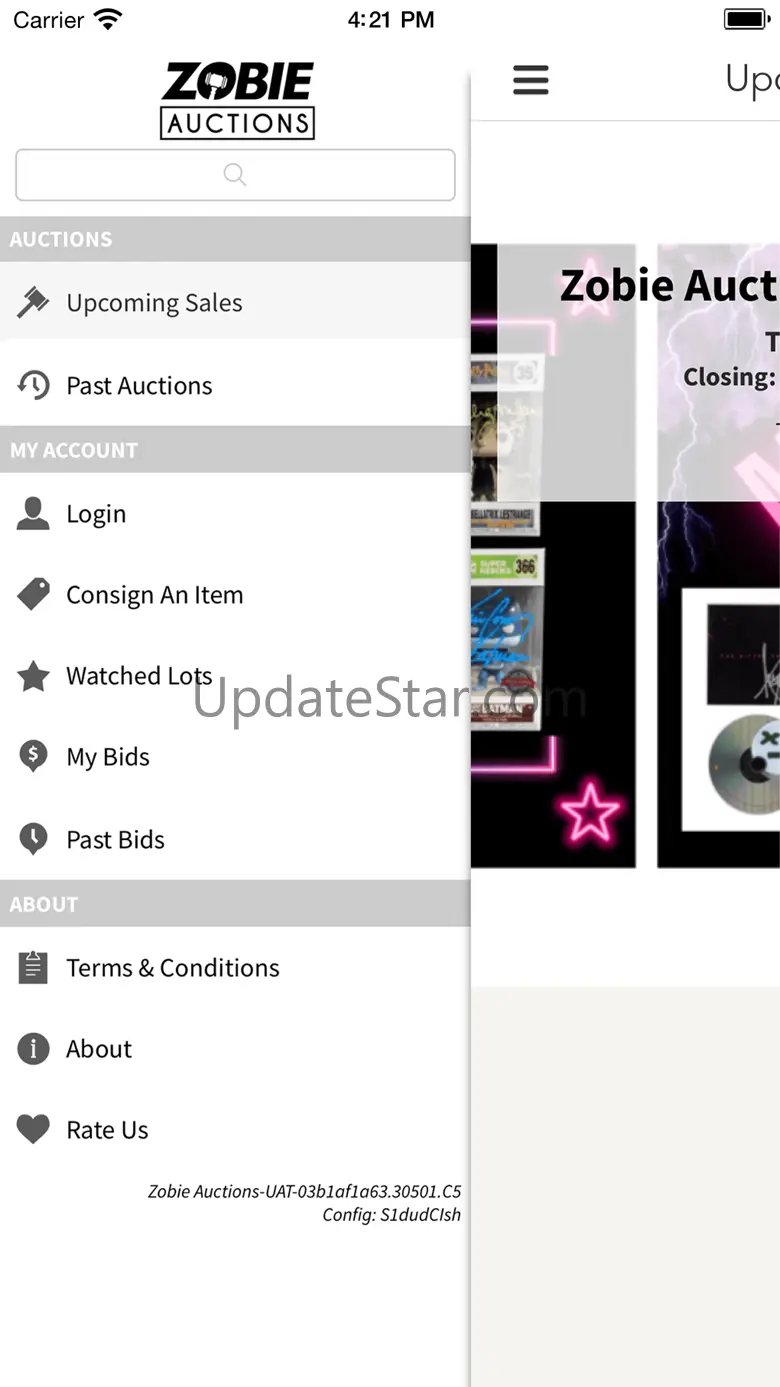Tap the Rate Us link
Viewport: 780px width, 1387px height.
pos(235,1130)
